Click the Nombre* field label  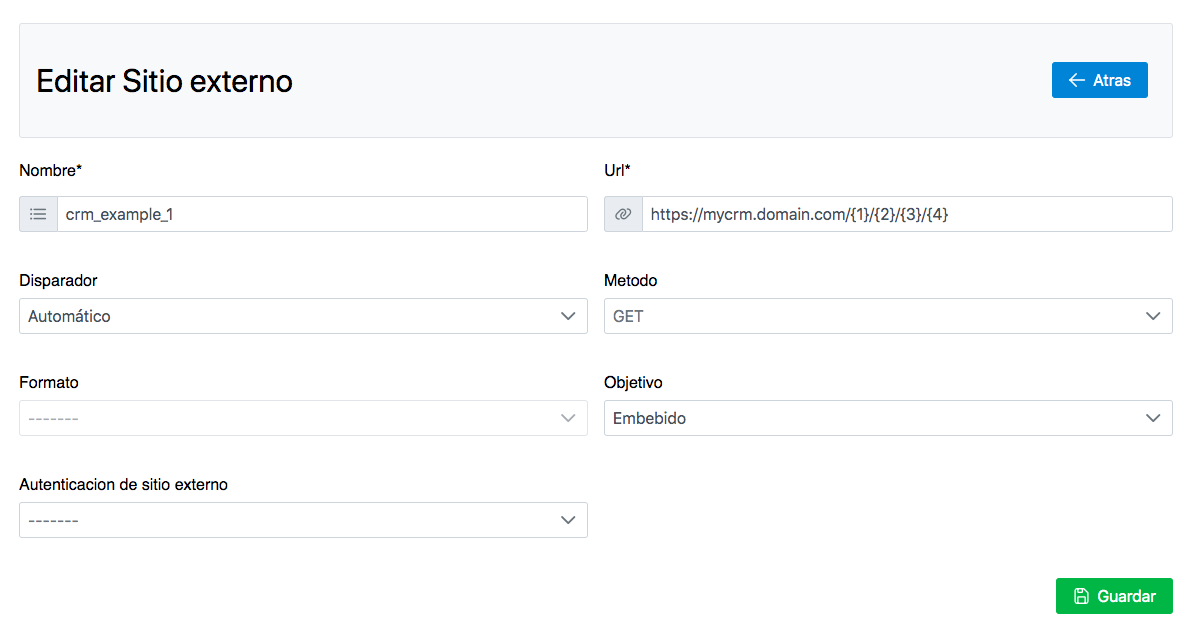point(50,171)
